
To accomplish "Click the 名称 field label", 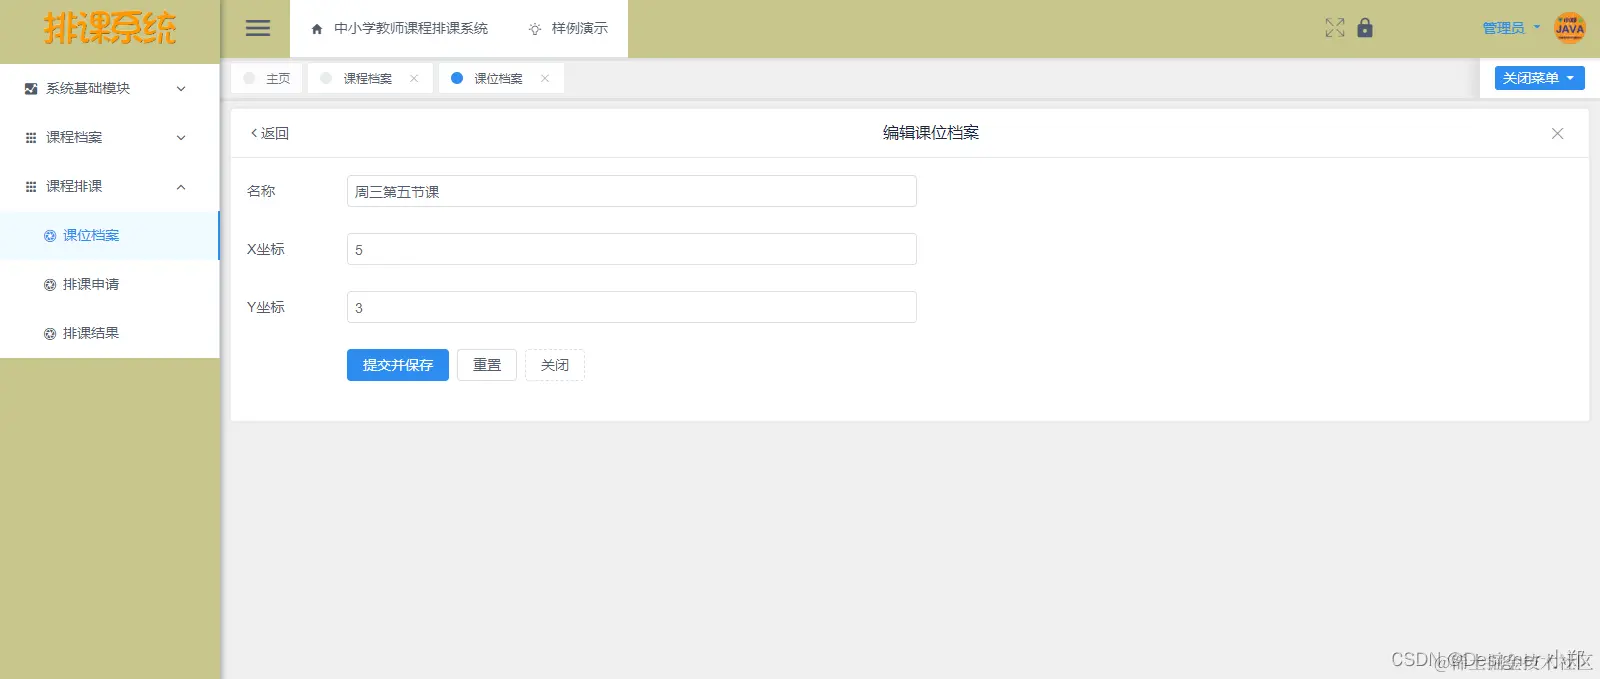I will 261,191.
